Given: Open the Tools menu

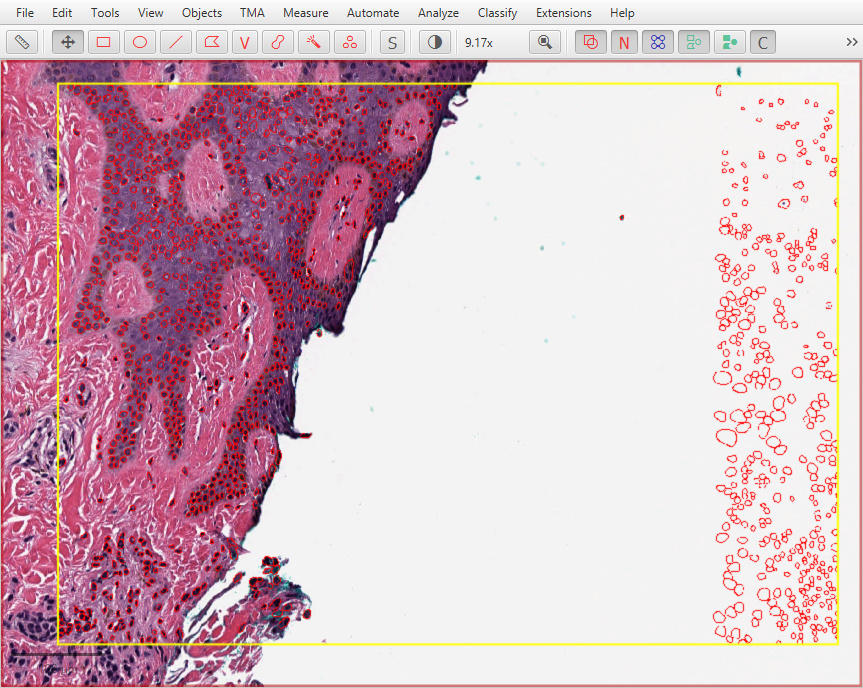Looking at the screenshot, I should 105,13.
